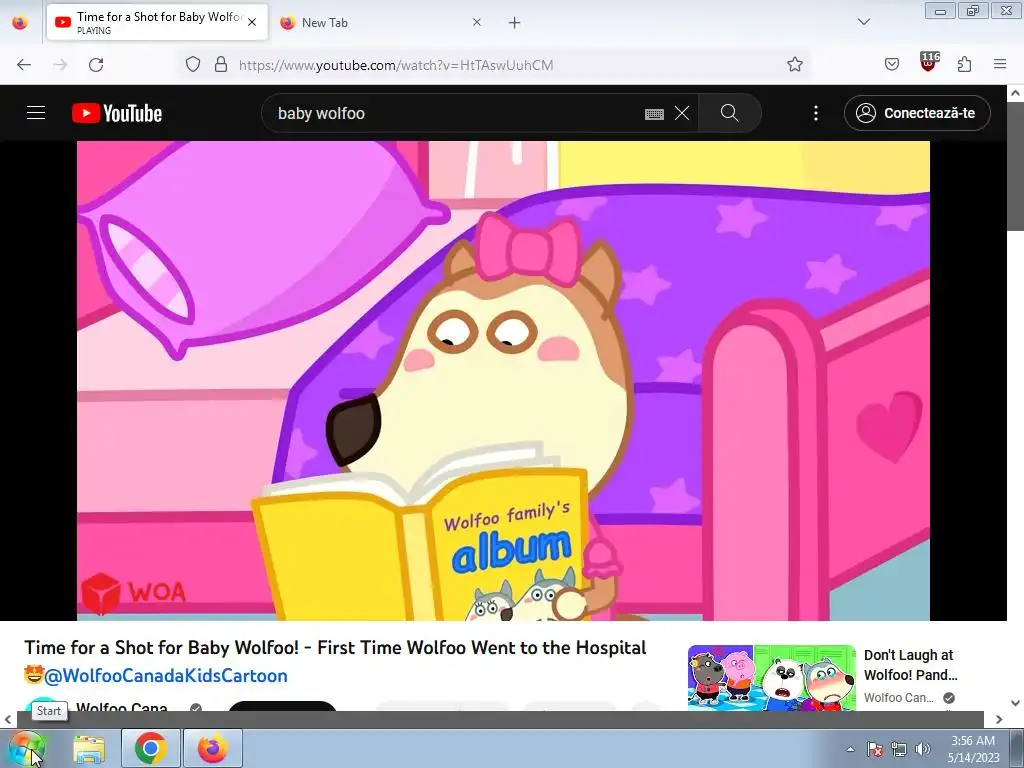Screen dimensions: 1024x768
Task: Sign in with the Conectează-te button
Action: 917,113
